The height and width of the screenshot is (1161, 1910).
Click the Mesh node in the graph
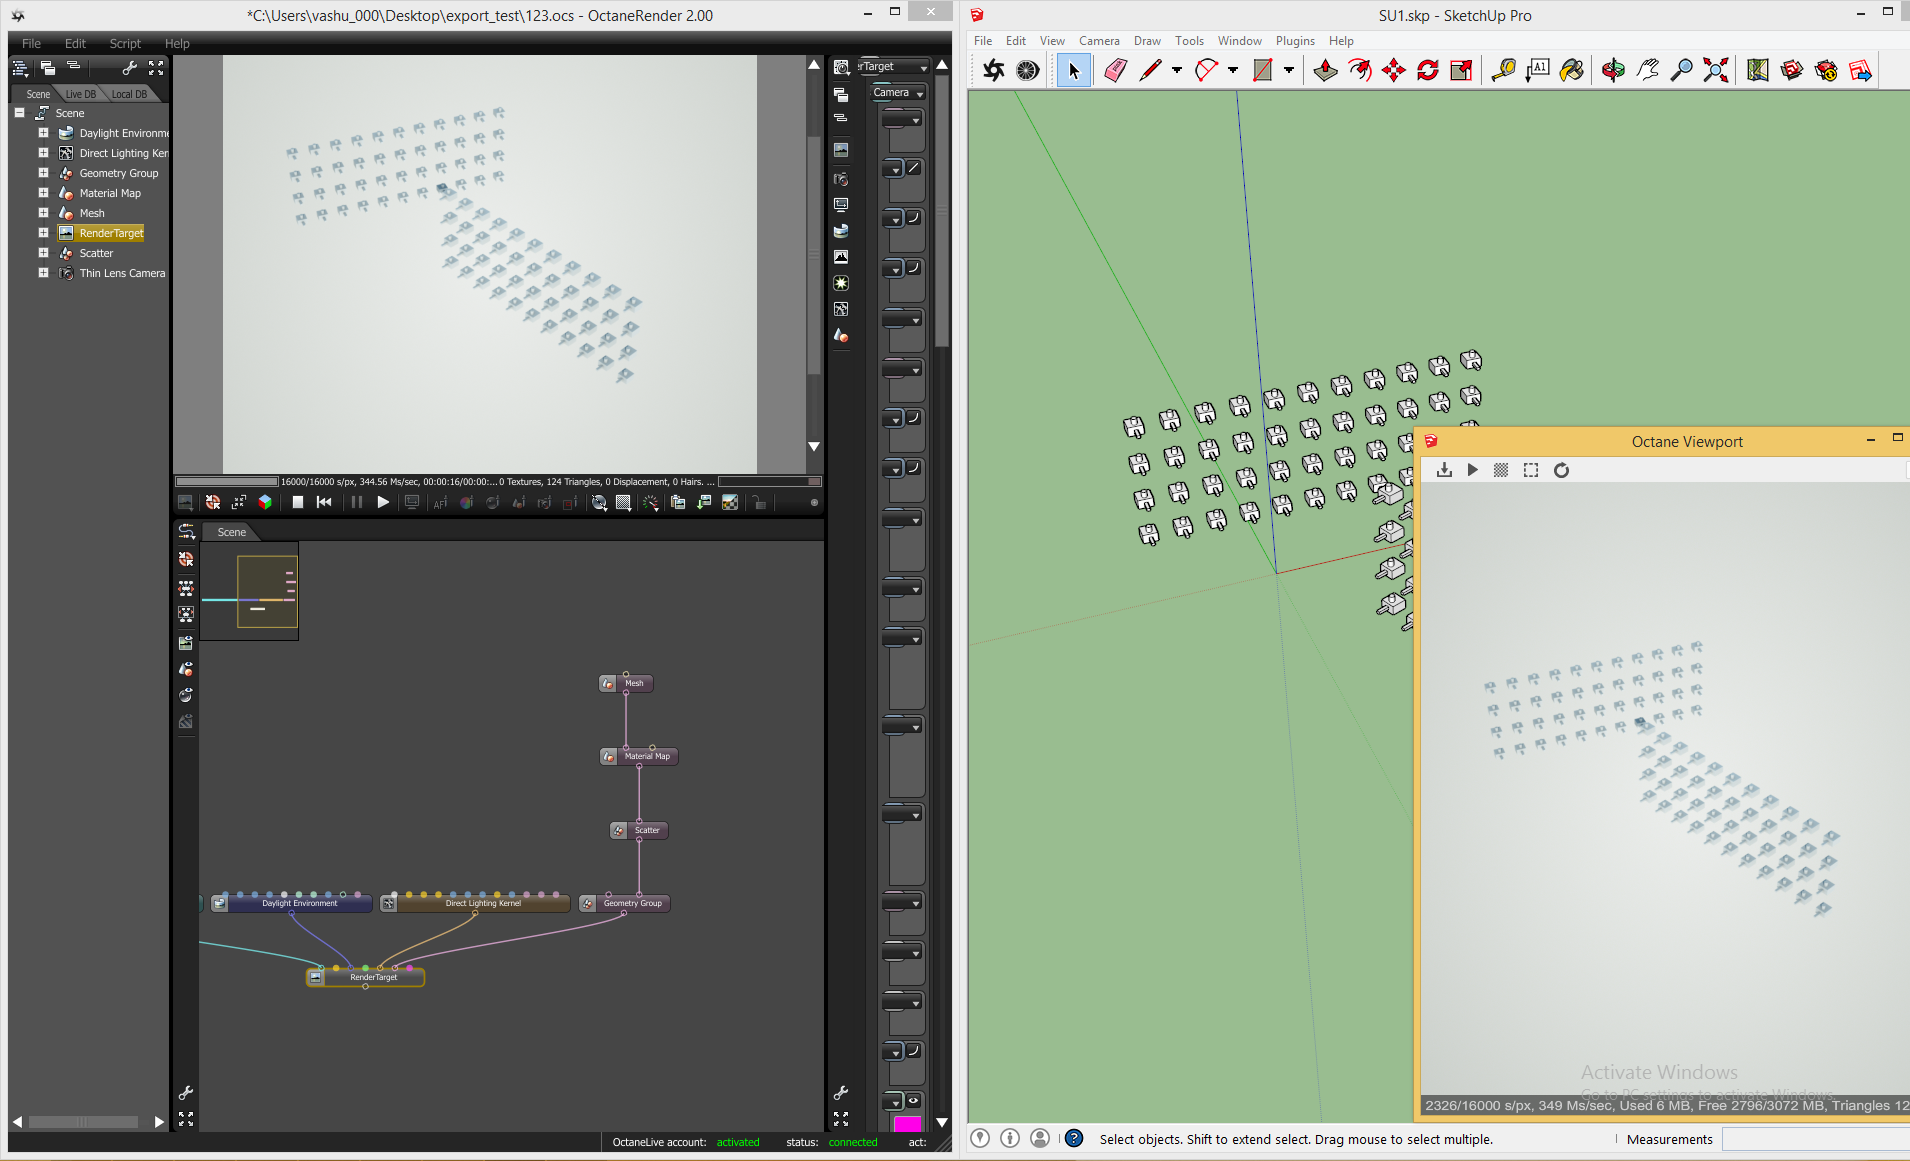click(x=626, y=683)
